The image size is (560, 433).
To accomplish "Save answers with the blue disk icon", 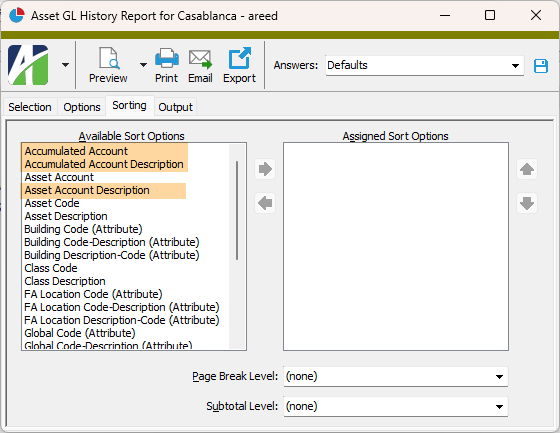I will pos(541,66).
